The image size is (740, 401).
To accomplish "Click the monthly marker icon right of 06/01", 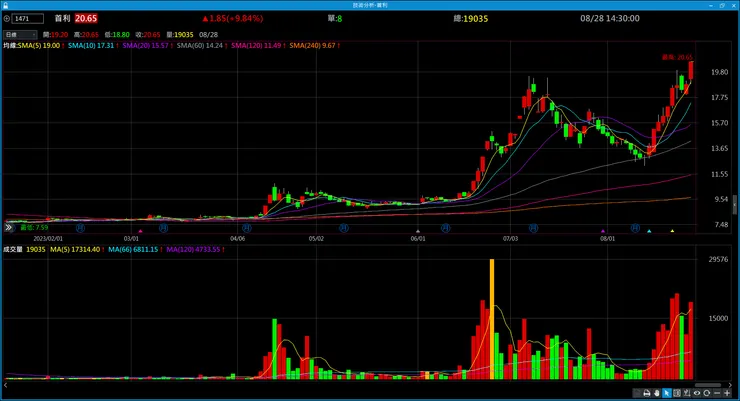I will point(446,228).
